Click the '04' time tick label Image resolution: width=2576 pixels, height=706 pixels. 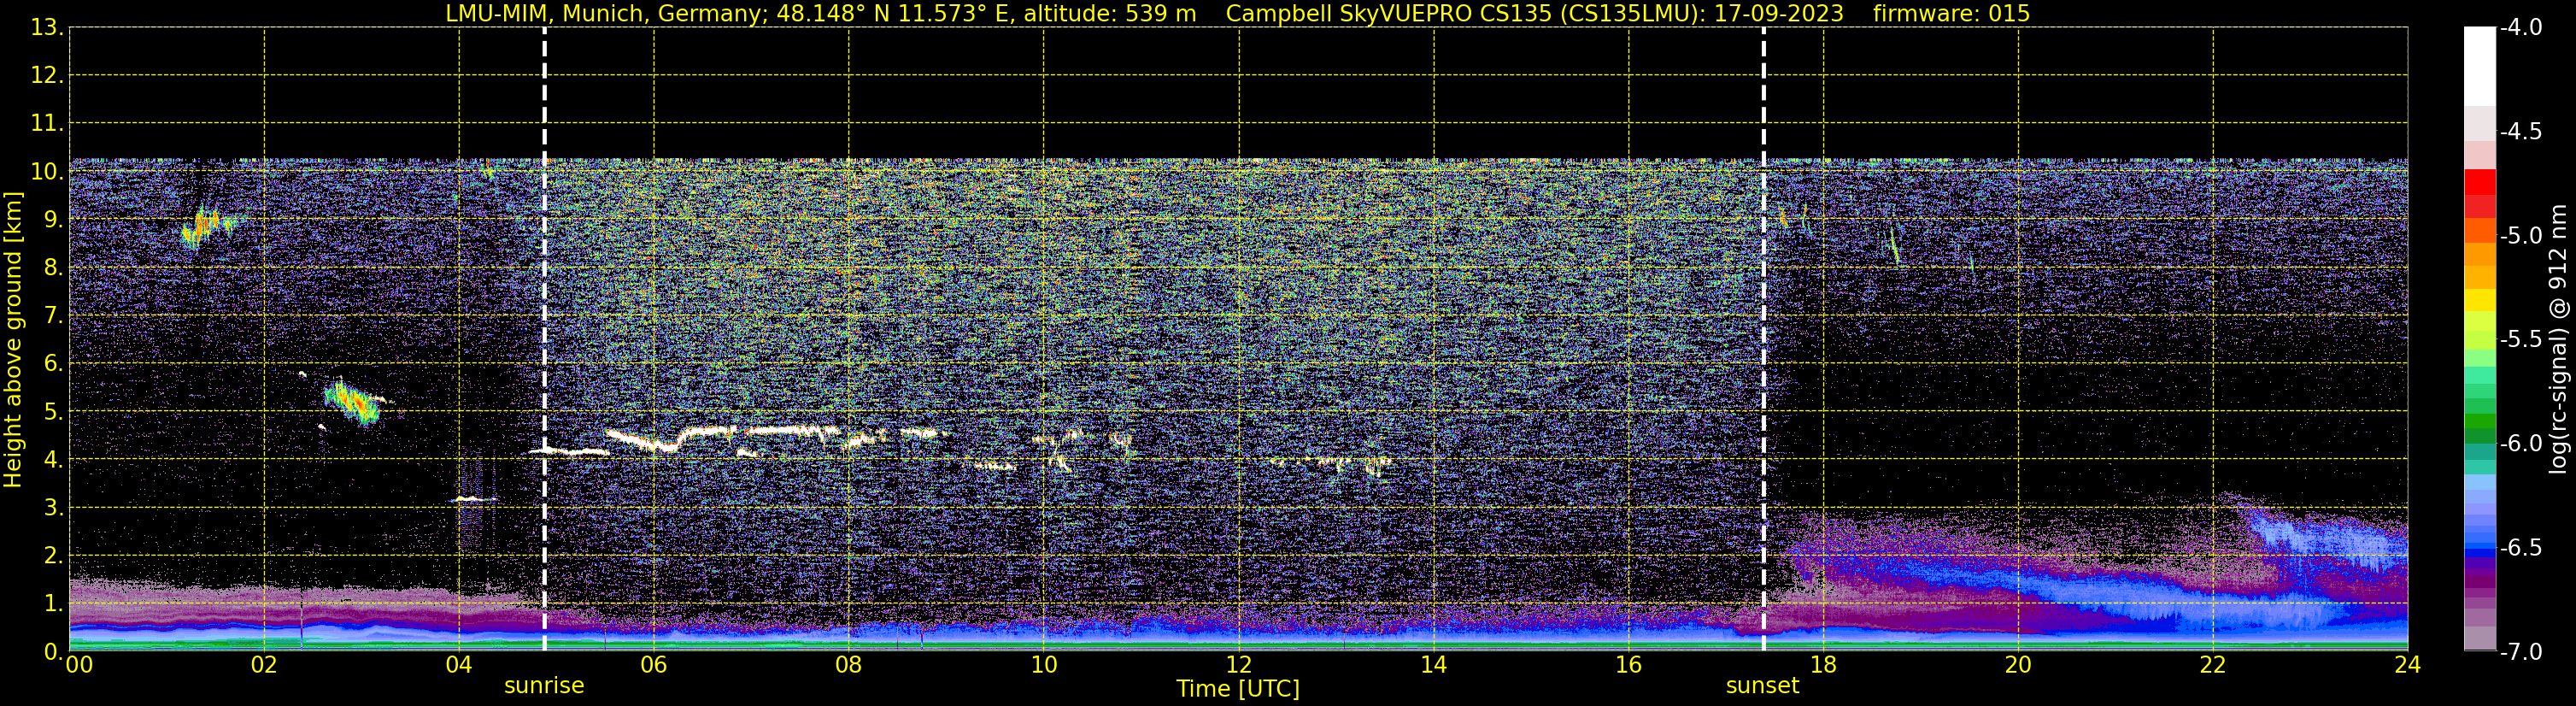click(459, 666)
